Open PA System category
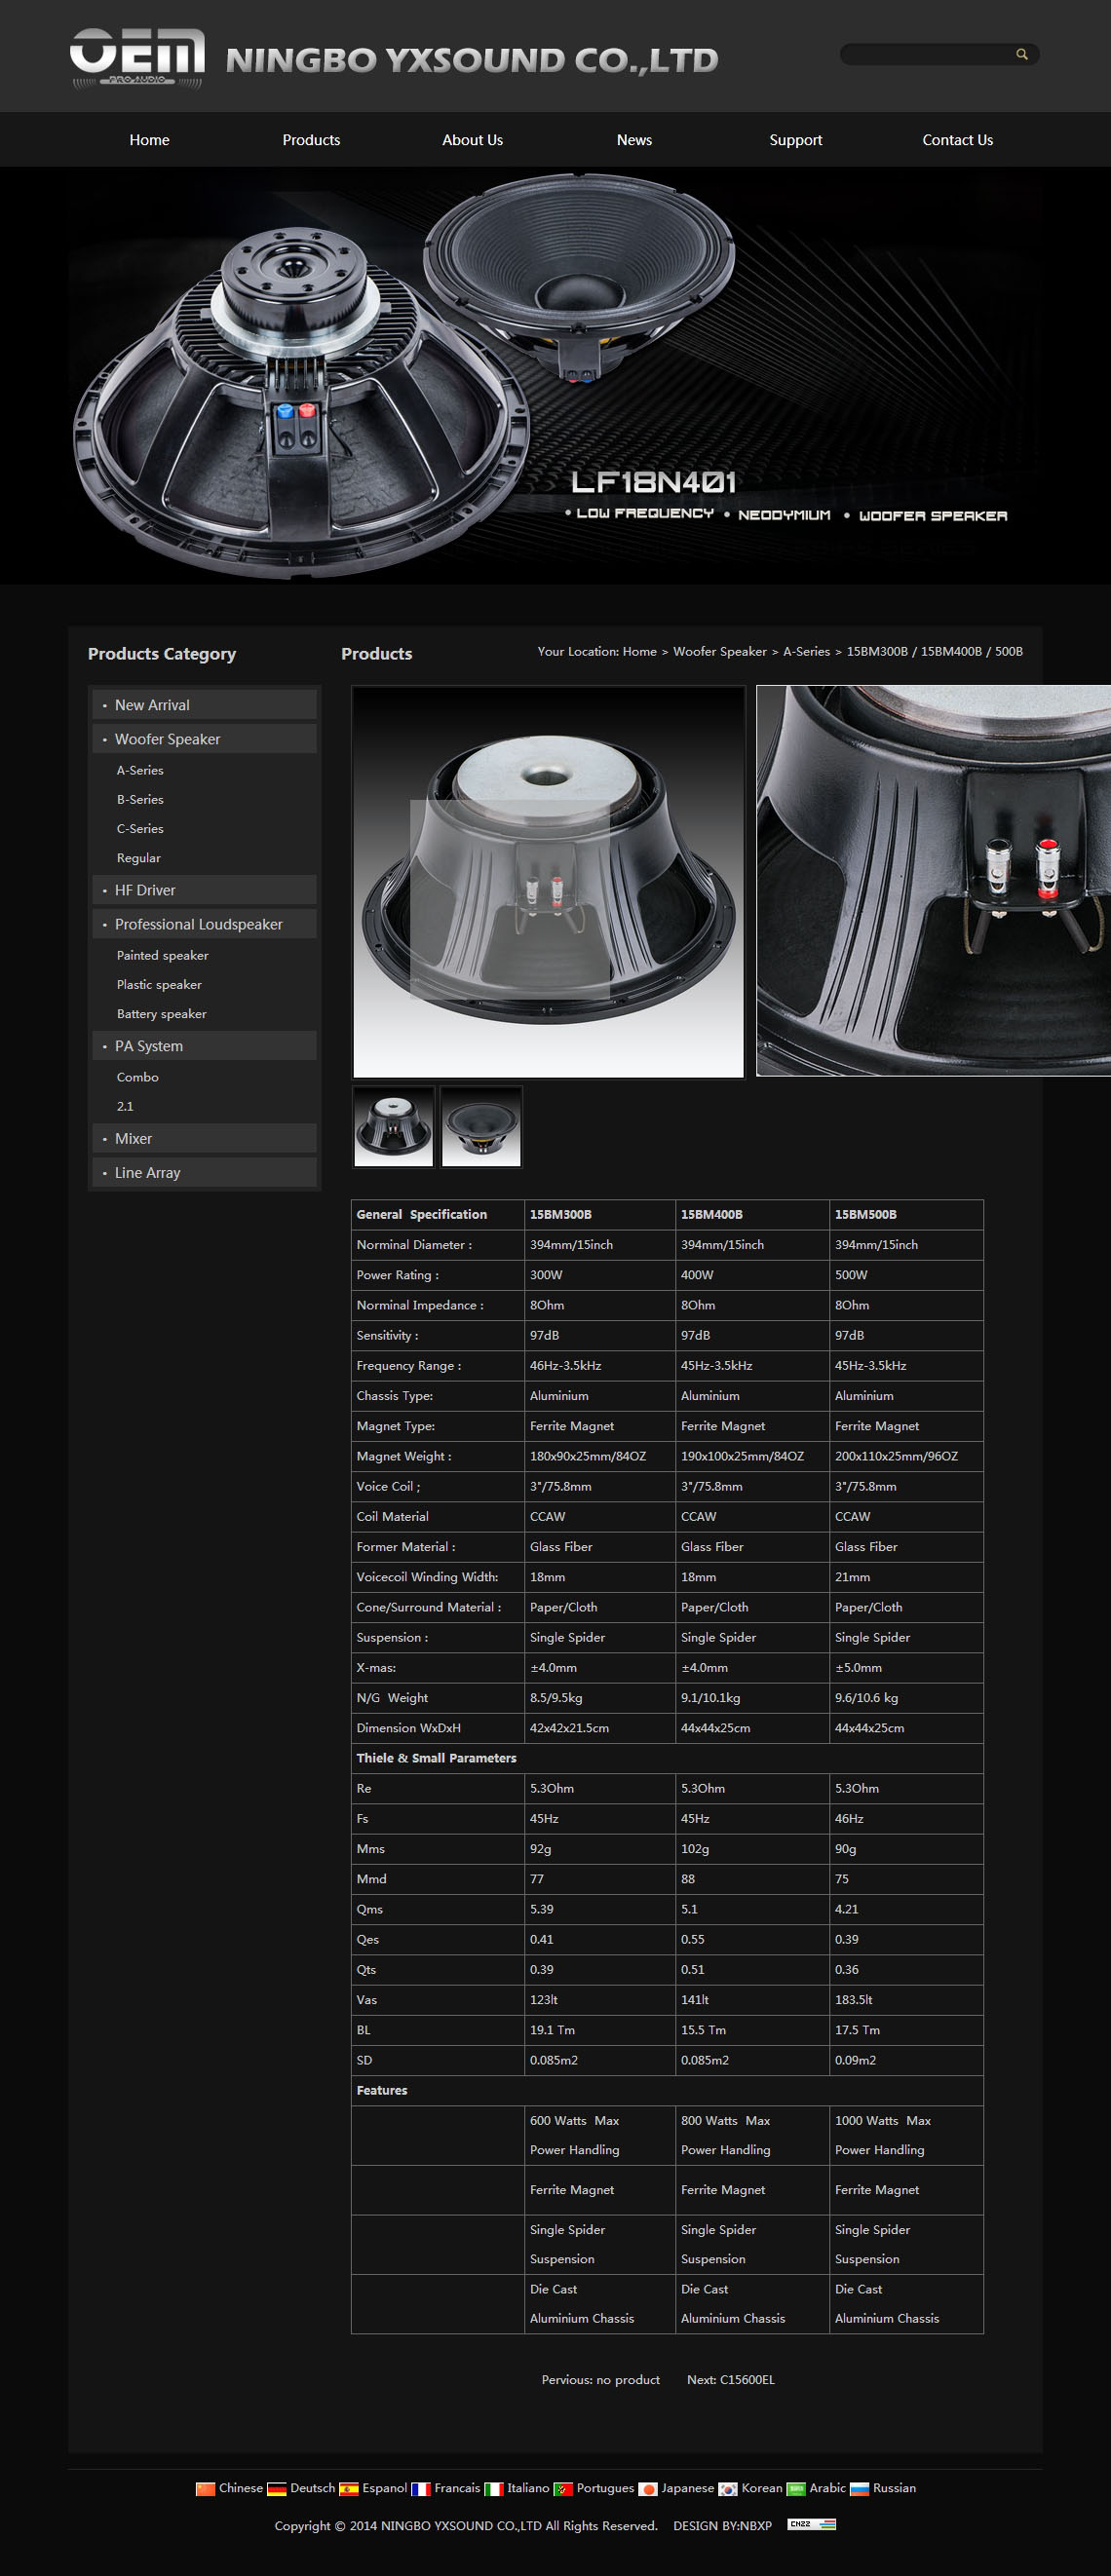The width and height of the screenshot is (1111, 2576). (x=205, y=1046)
